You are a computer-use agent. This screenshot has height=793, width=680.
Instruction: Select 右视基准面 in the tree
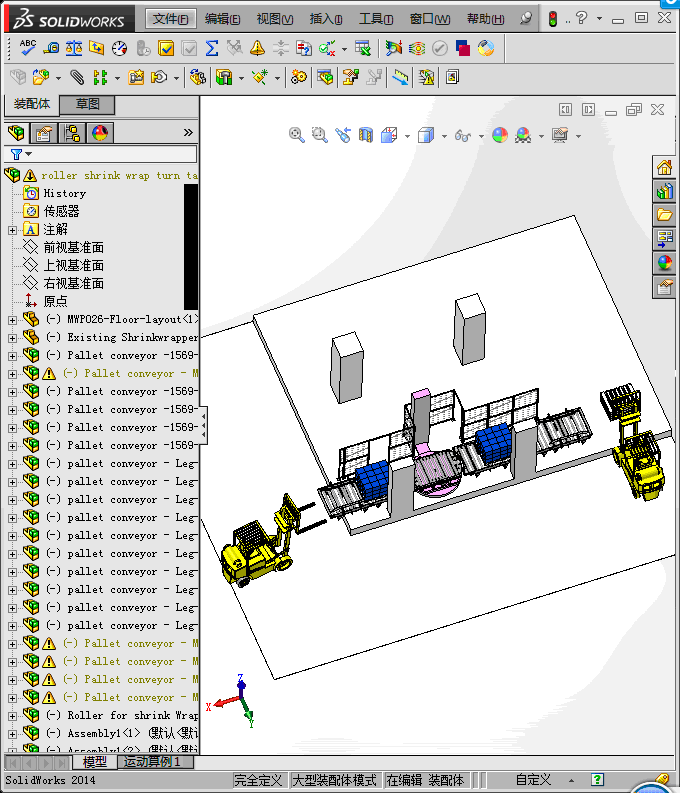73,283
